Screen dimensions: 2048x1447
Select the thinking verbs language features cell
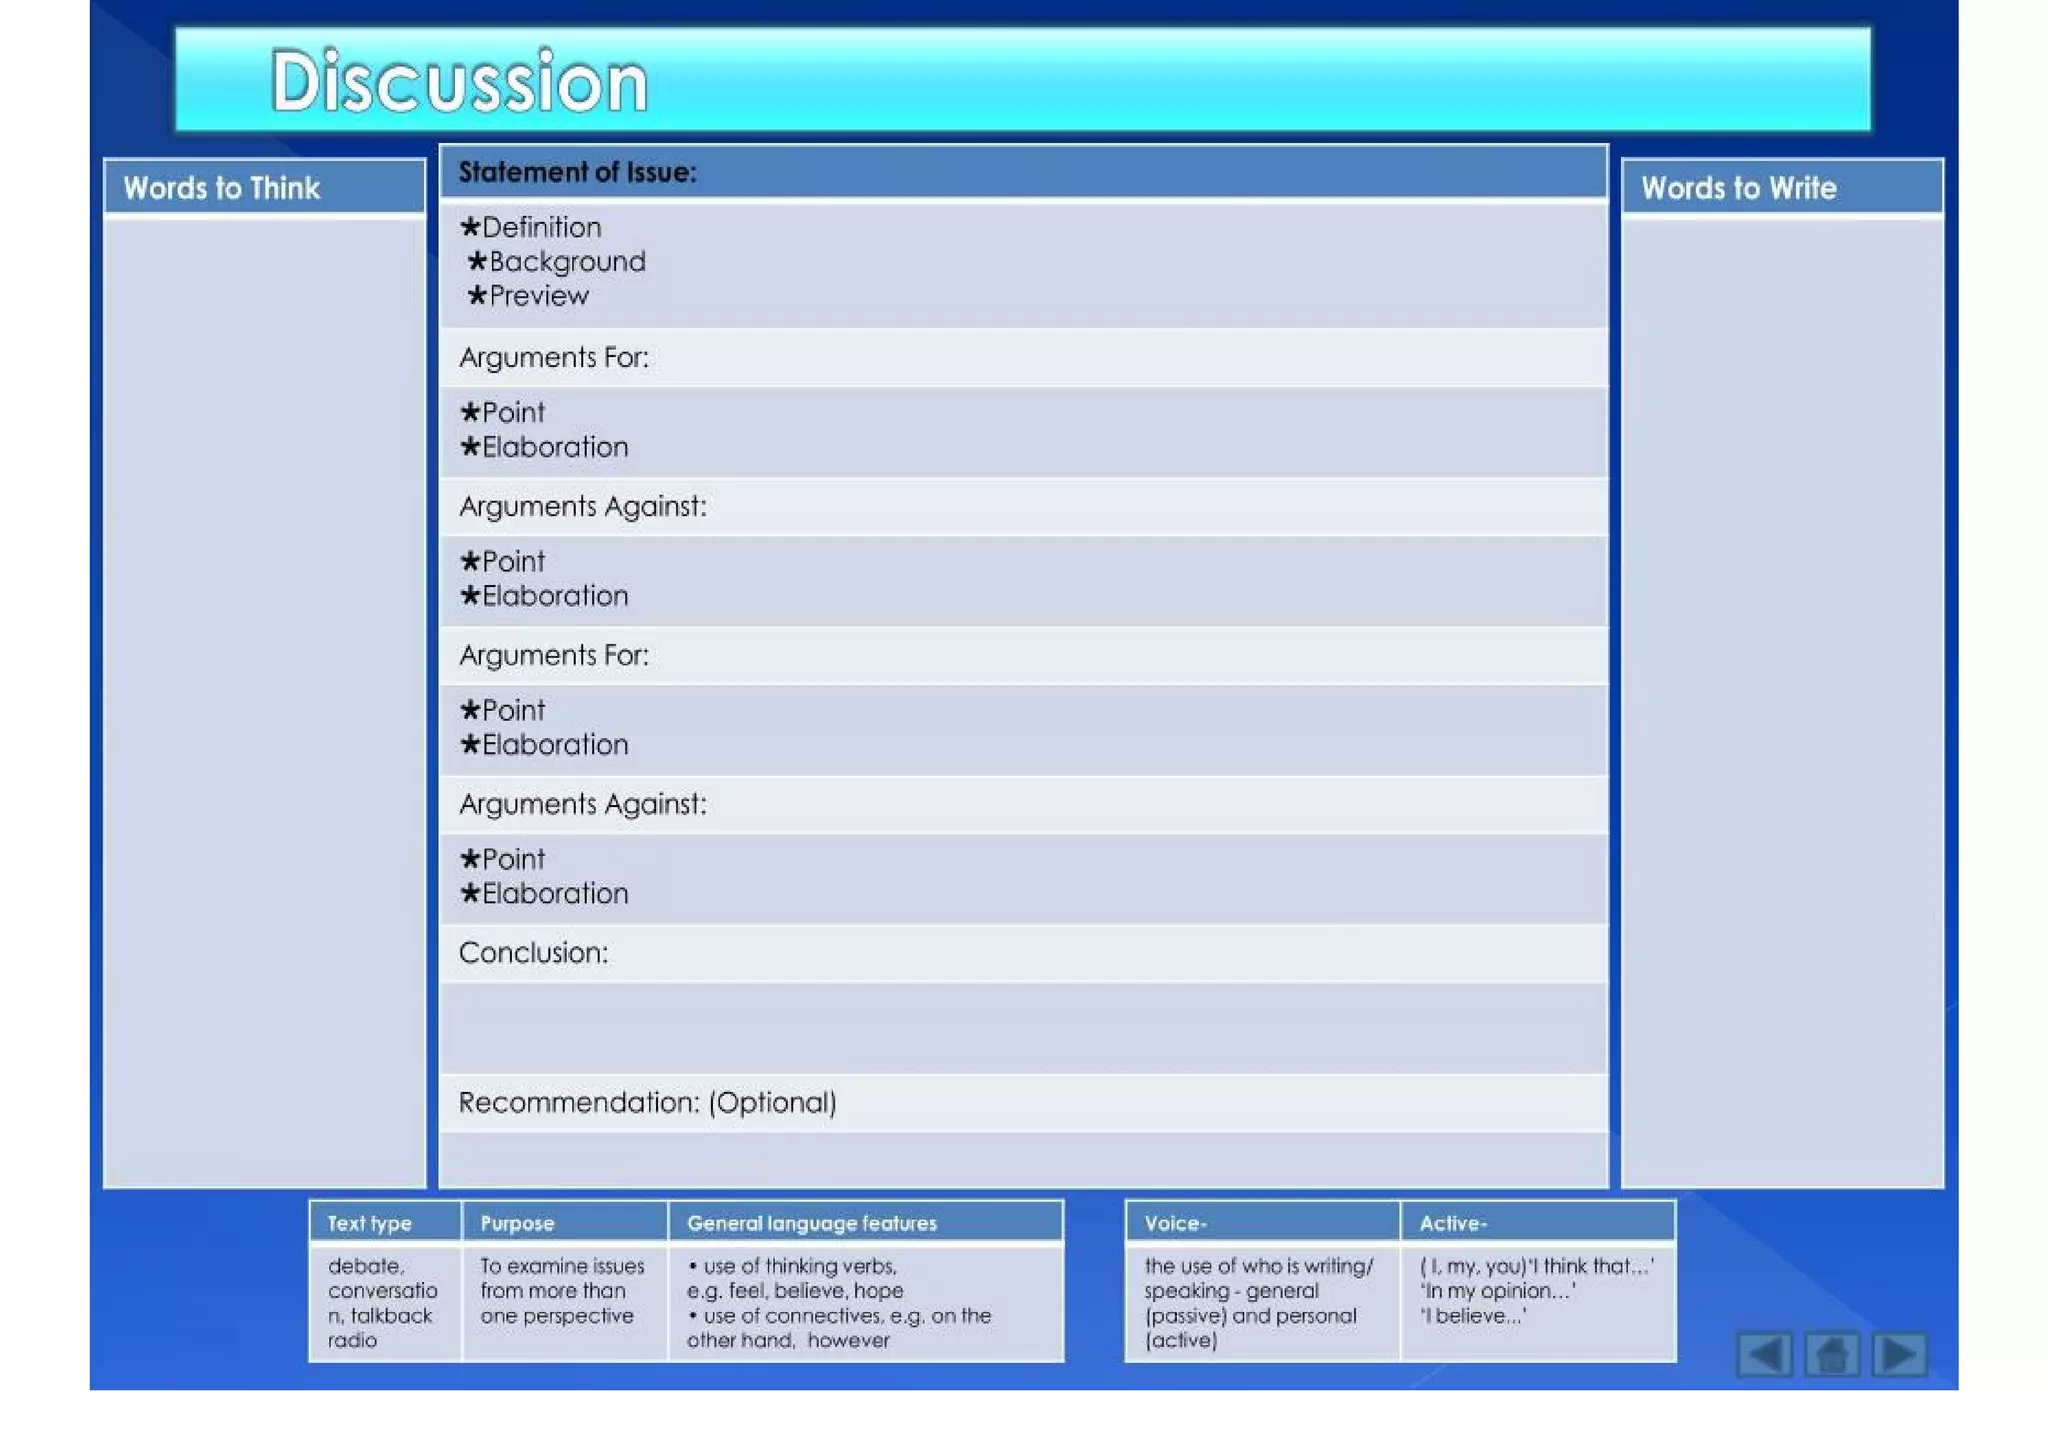click(866, 1303)
